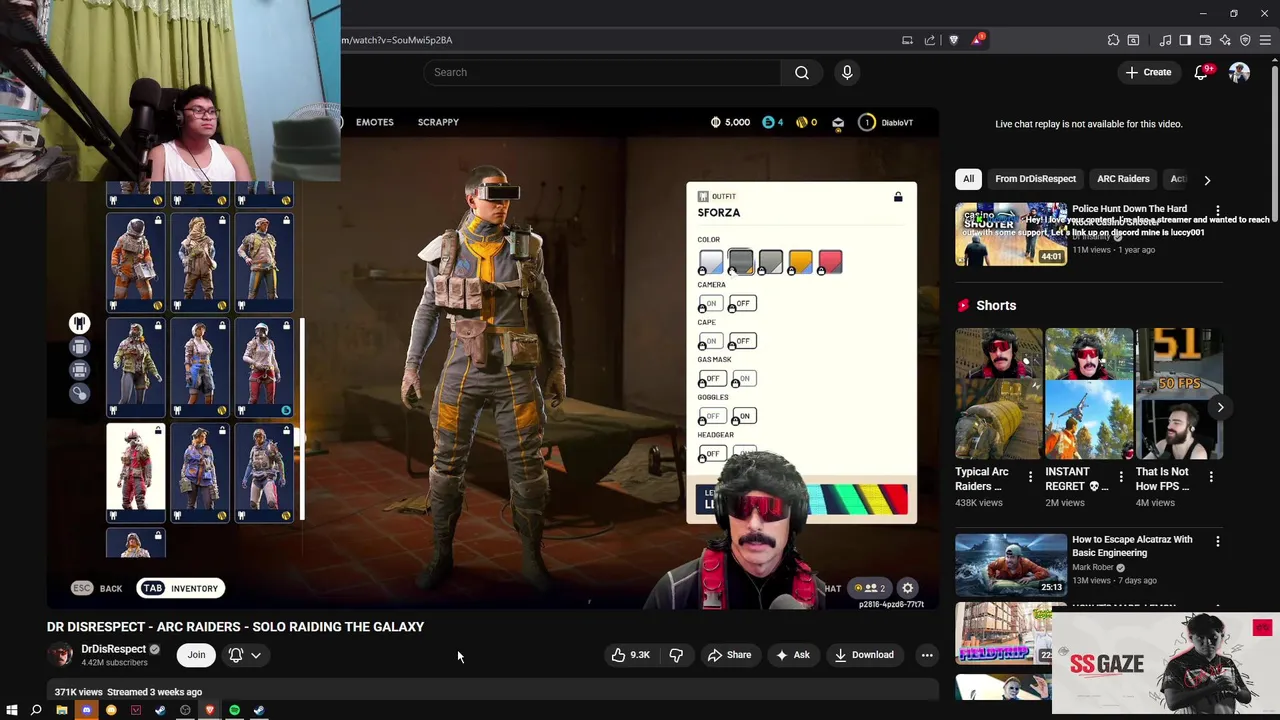
Task: Open the SCRAPPY tab in game
Action: coord(438,122)
